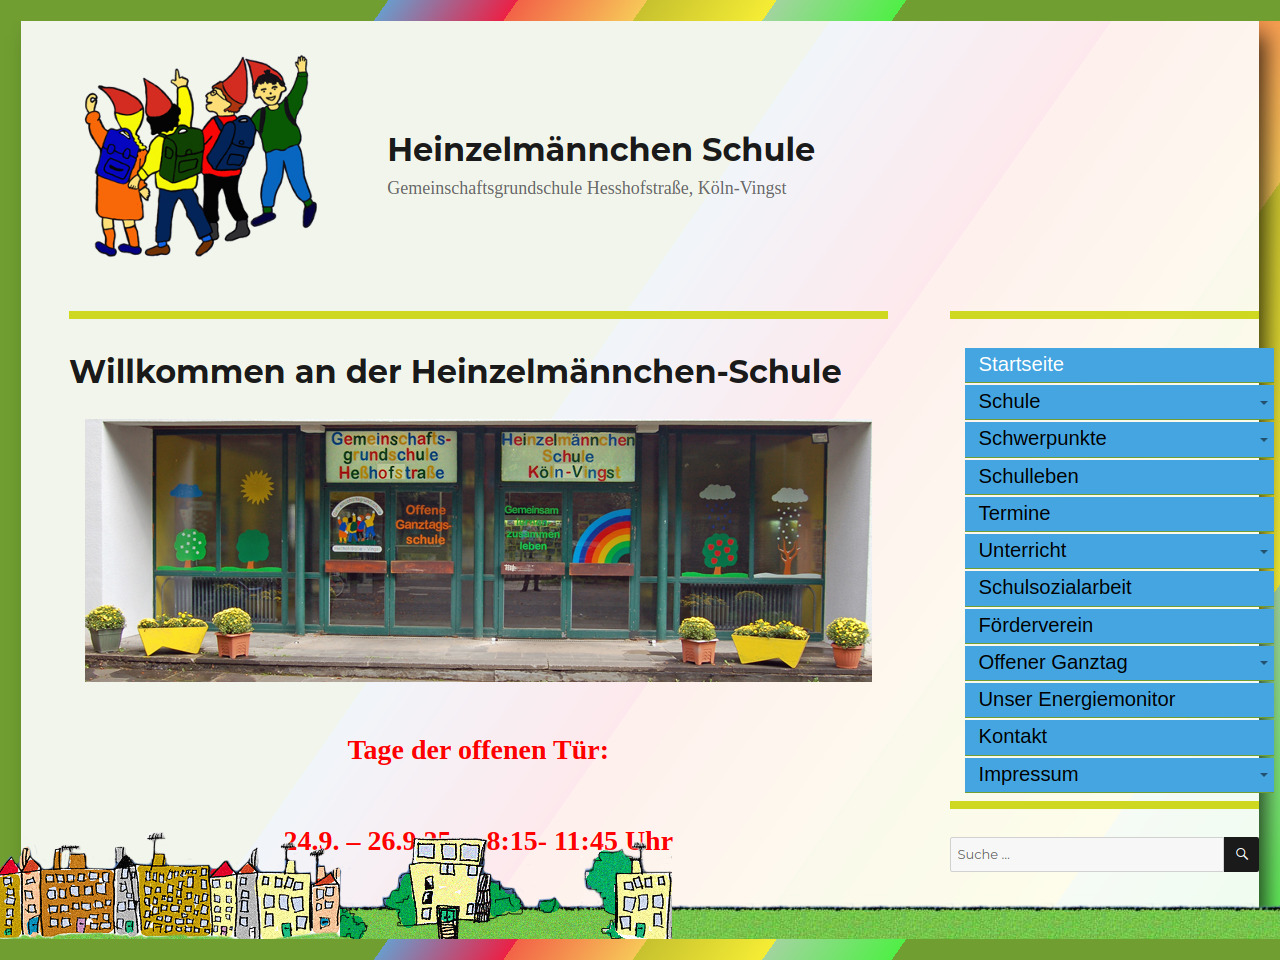This screenshot has width=1280, height=960.
Task: Open Unser Energiemonitor
Action: pyautogui.click(x=1076, y=700)
